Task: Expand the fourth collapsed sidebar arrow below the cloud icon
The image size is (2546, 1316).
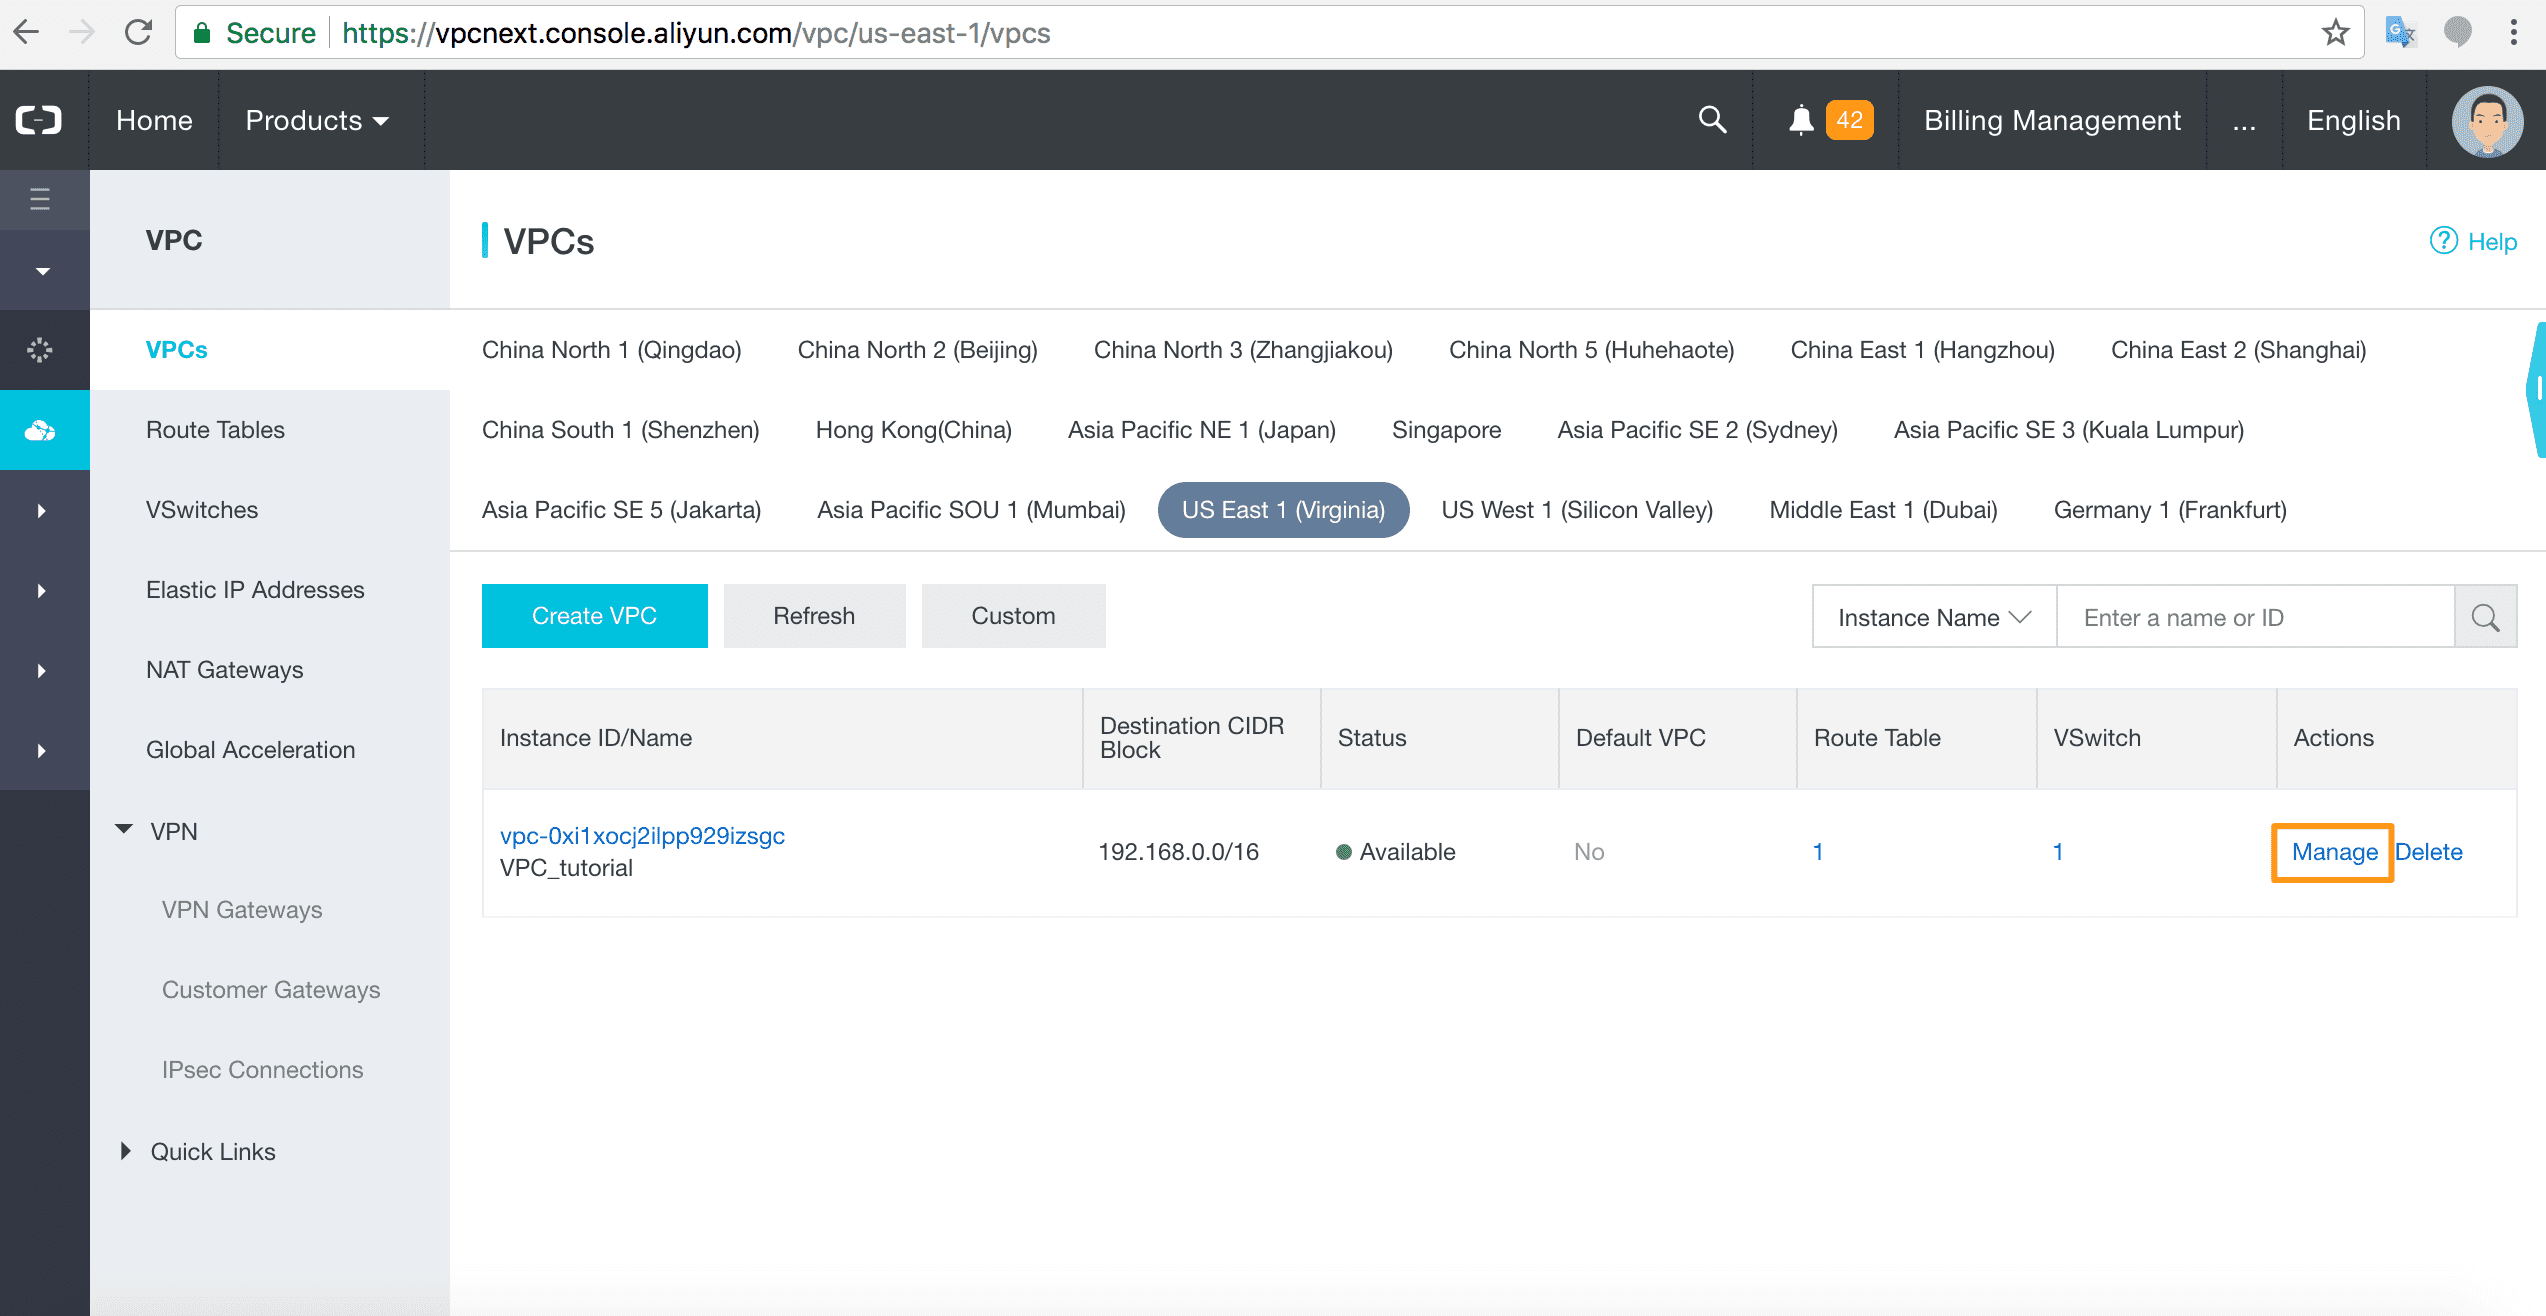Action: click(x=41, y=751)
